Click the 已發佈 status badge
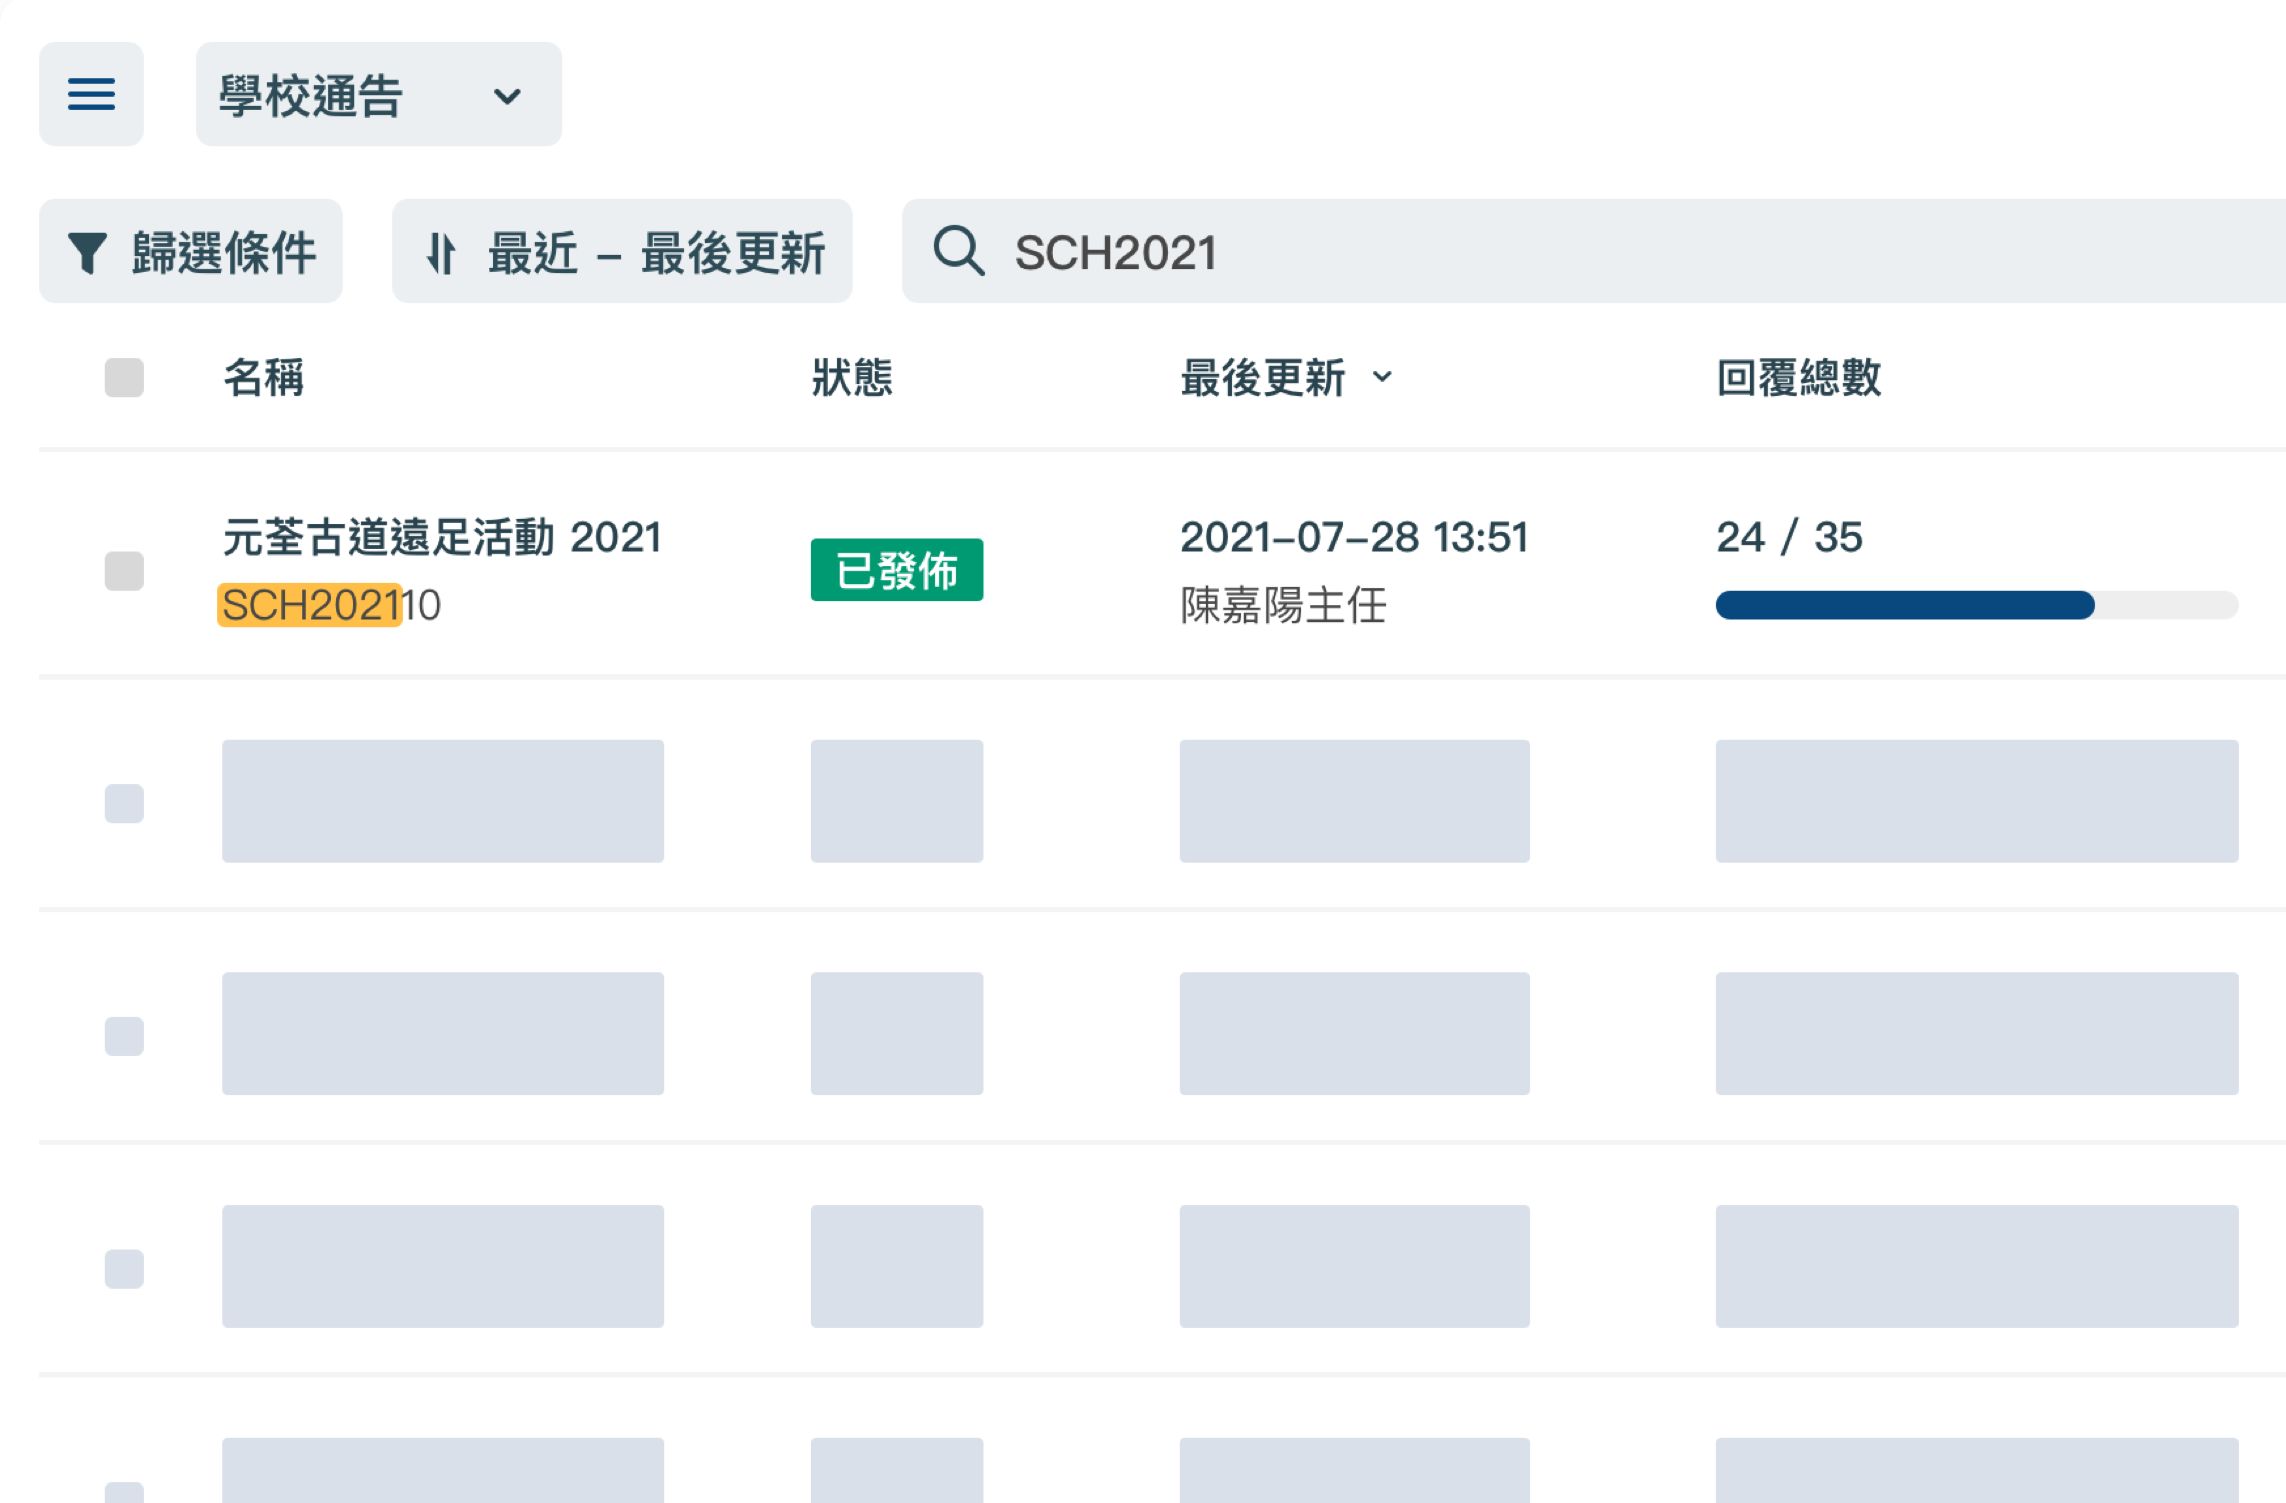Screen dimensions: 2286x1503 coord(897,570)
